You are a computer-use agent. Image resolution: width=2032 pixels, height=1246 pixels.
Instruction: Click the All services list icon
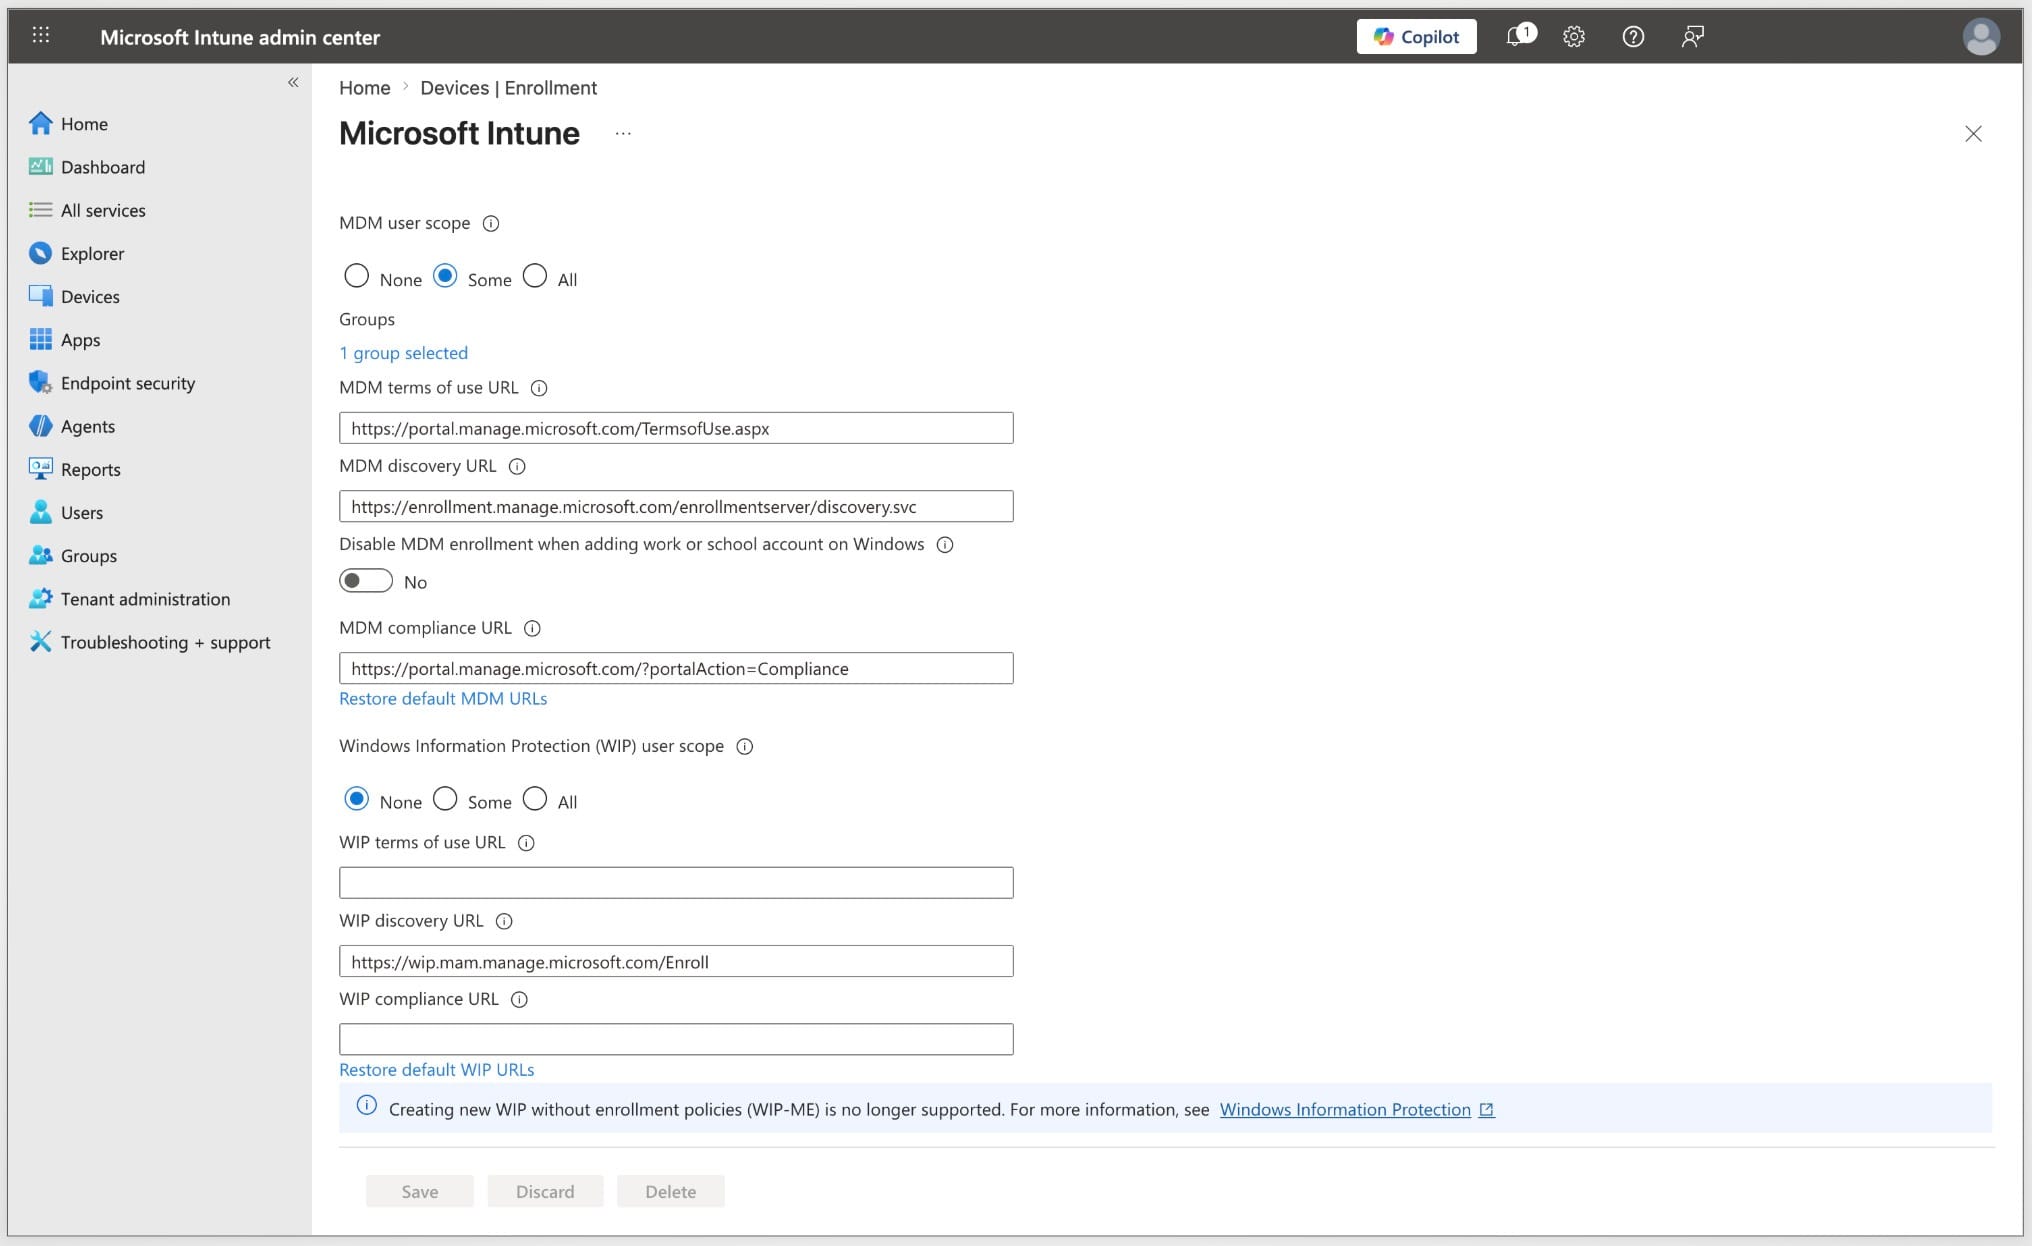pyautogui.click(x=41, y=210)
